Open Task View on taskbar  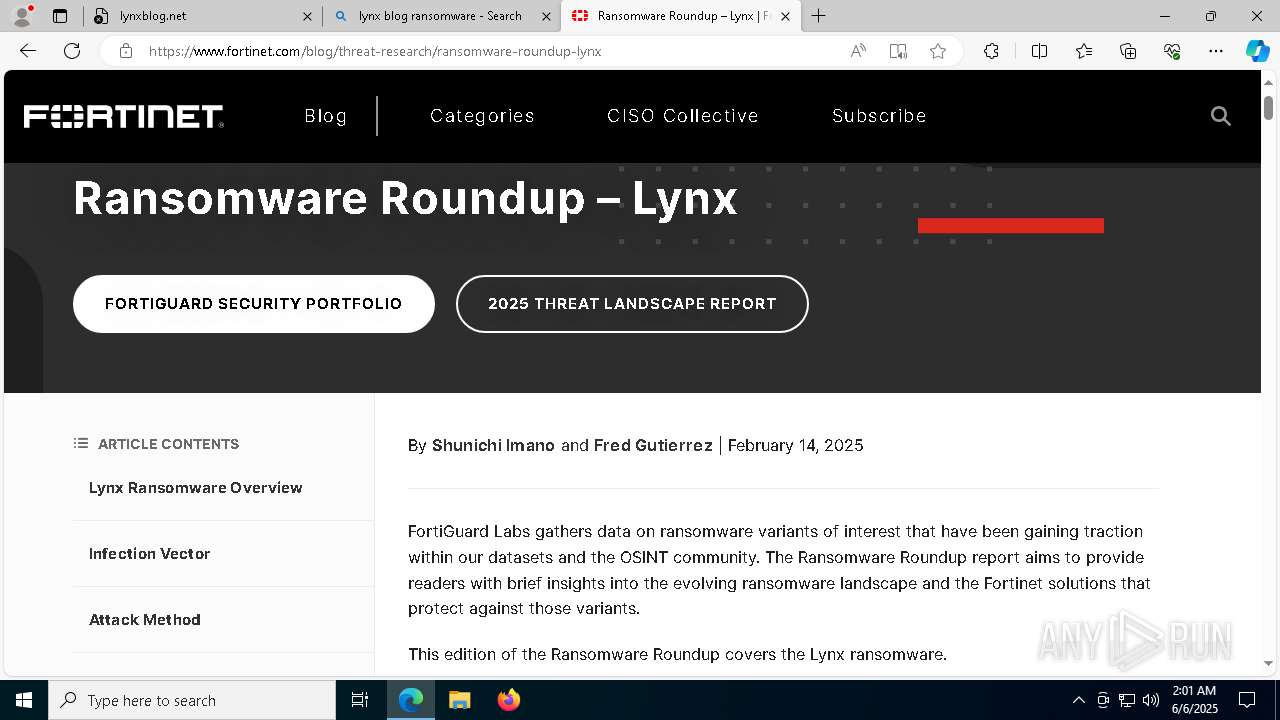click(x=360, y=700)
